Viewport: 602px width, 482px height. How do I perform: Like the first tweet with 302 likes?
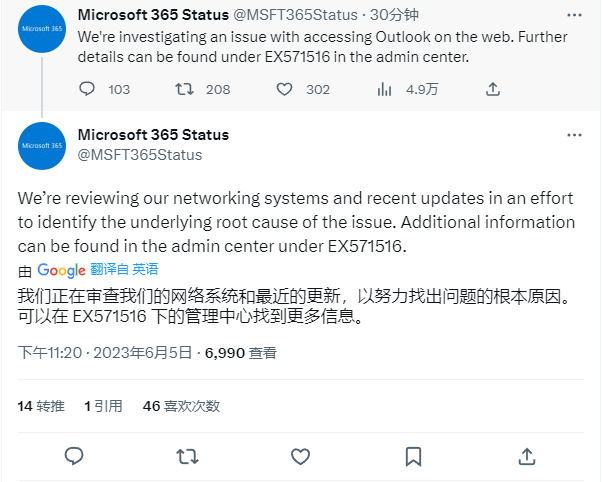284,89
